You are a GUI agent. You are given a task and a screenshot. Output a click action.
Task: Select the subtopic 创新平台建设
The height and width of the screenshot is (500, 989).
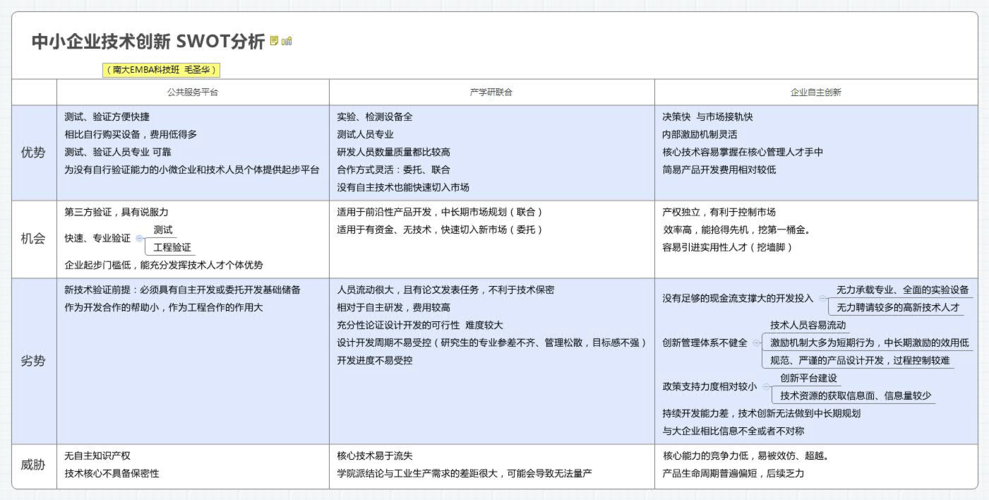(x=809, y=378)
